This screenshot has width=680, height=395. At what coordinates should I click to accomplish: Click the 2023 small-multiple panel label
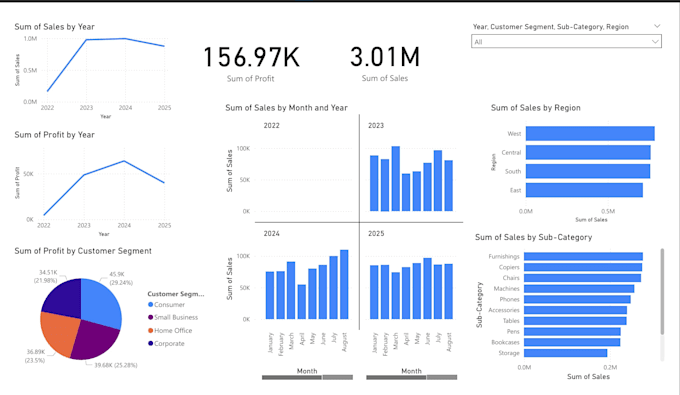click(376, 126)
